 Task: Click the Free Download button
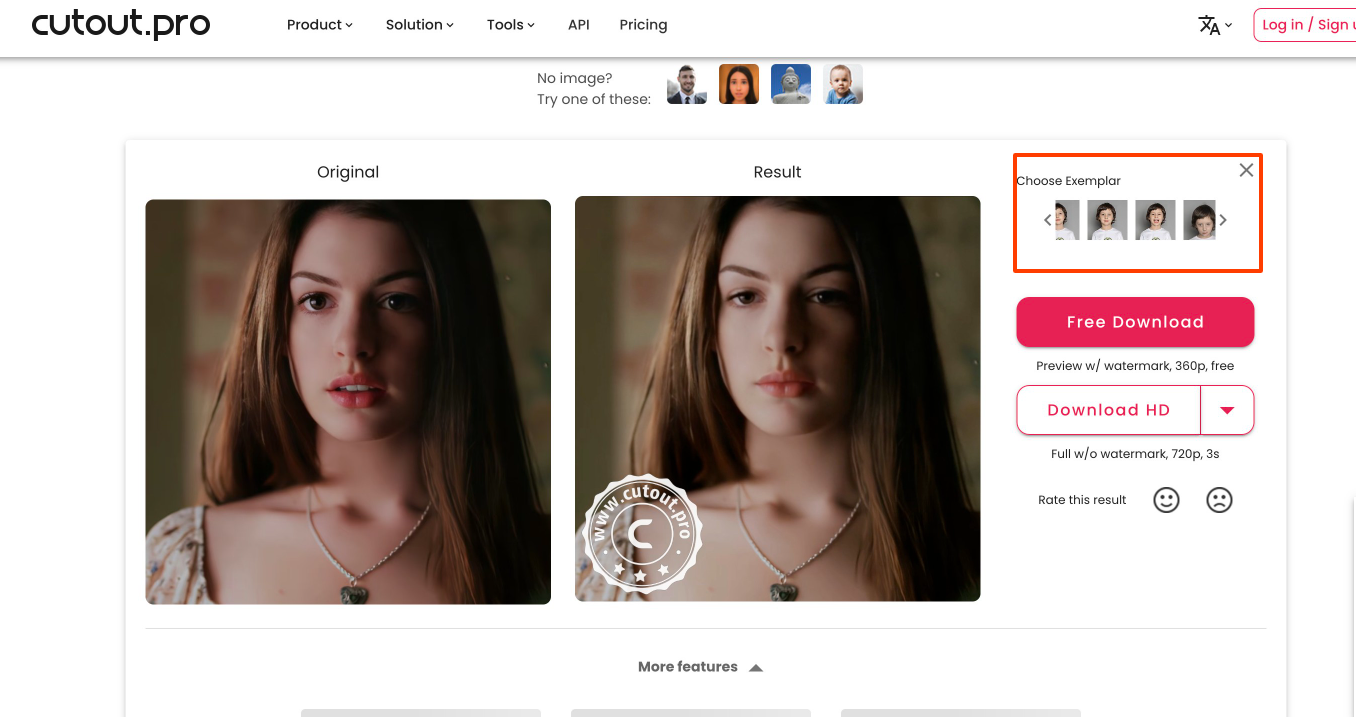coord(1135,322)
